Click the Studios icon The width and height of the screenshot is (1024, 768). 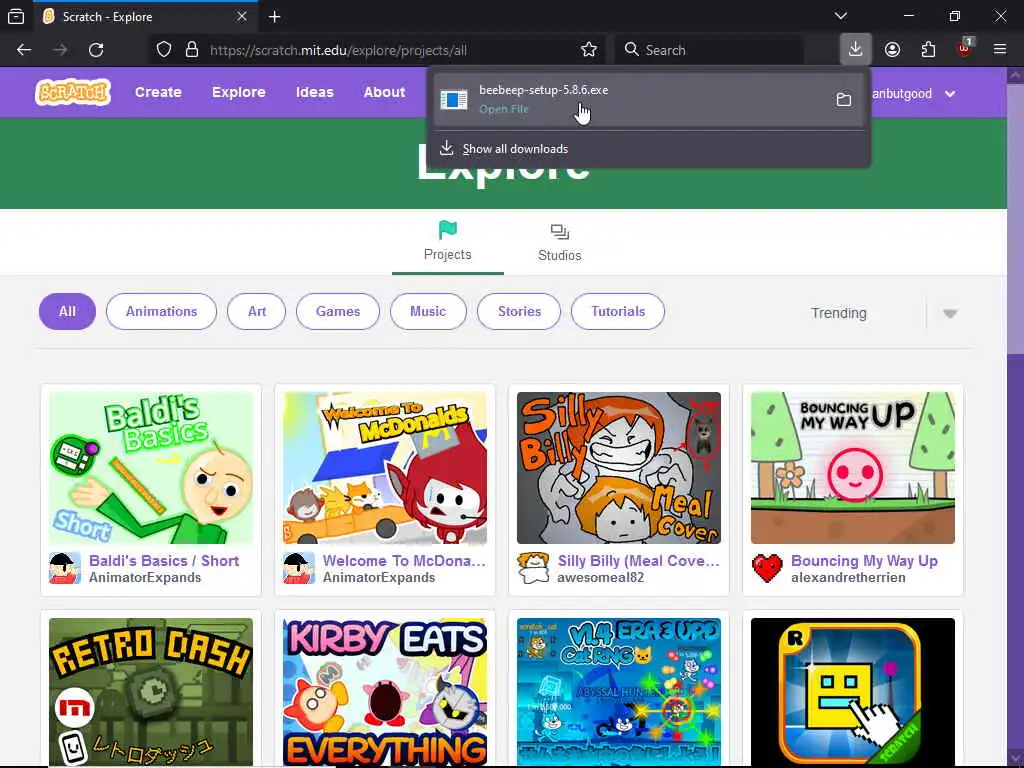(560, 232)
